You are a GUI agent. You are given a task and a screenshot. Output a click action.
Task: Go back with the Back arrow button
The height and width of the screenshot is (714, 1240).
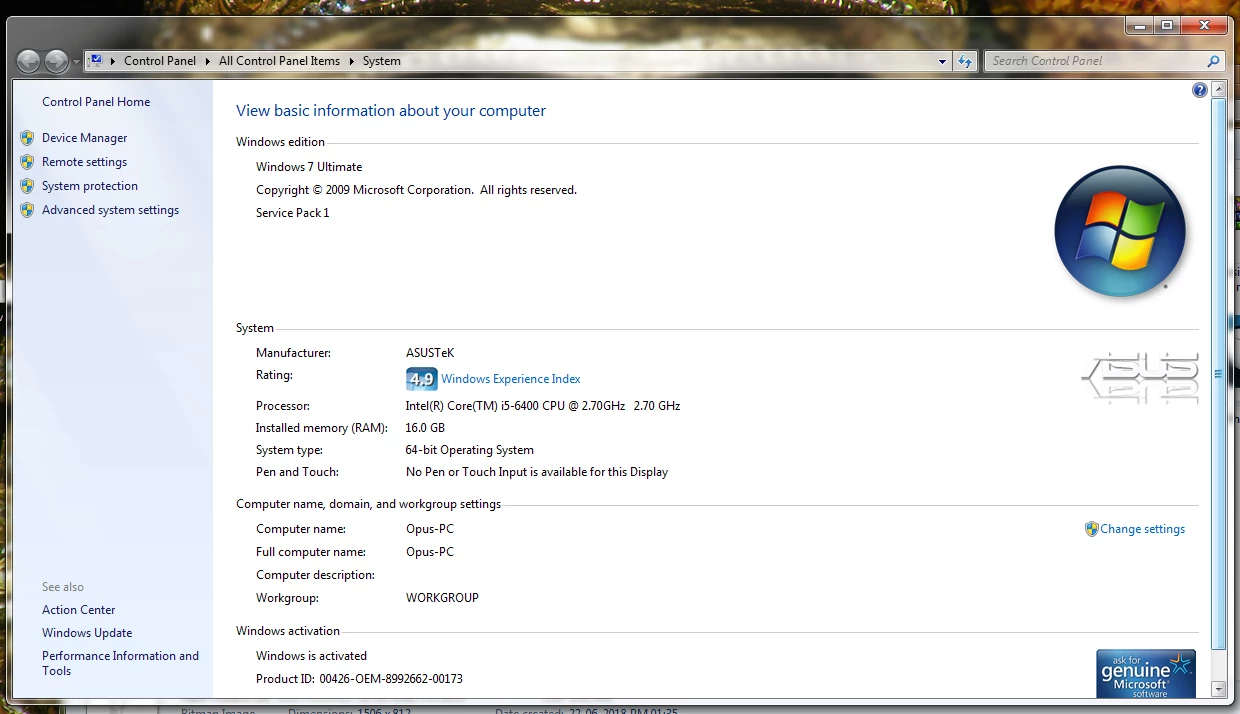click(29, 61)
